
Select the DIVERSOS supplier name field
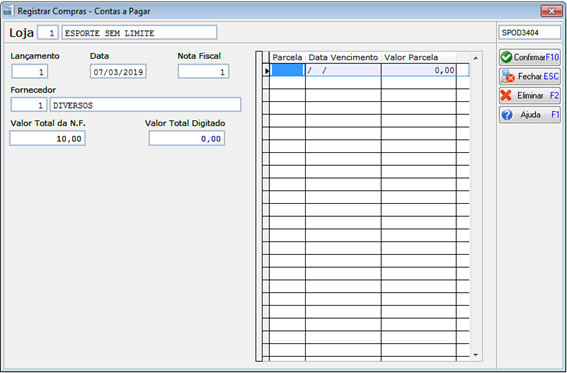tap(145, 105)
